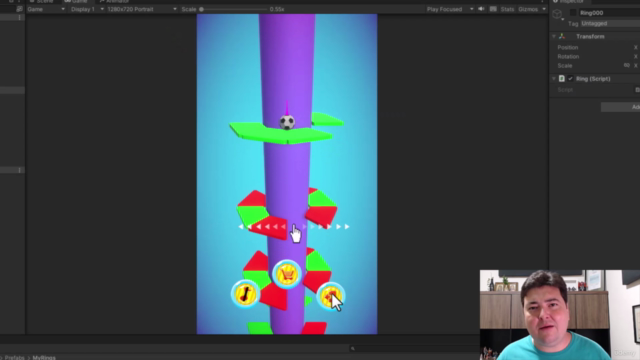The image size is (640, 360).
Task: Open the Gizmos dropdown arrow
Action: click(x=544, y=9)
